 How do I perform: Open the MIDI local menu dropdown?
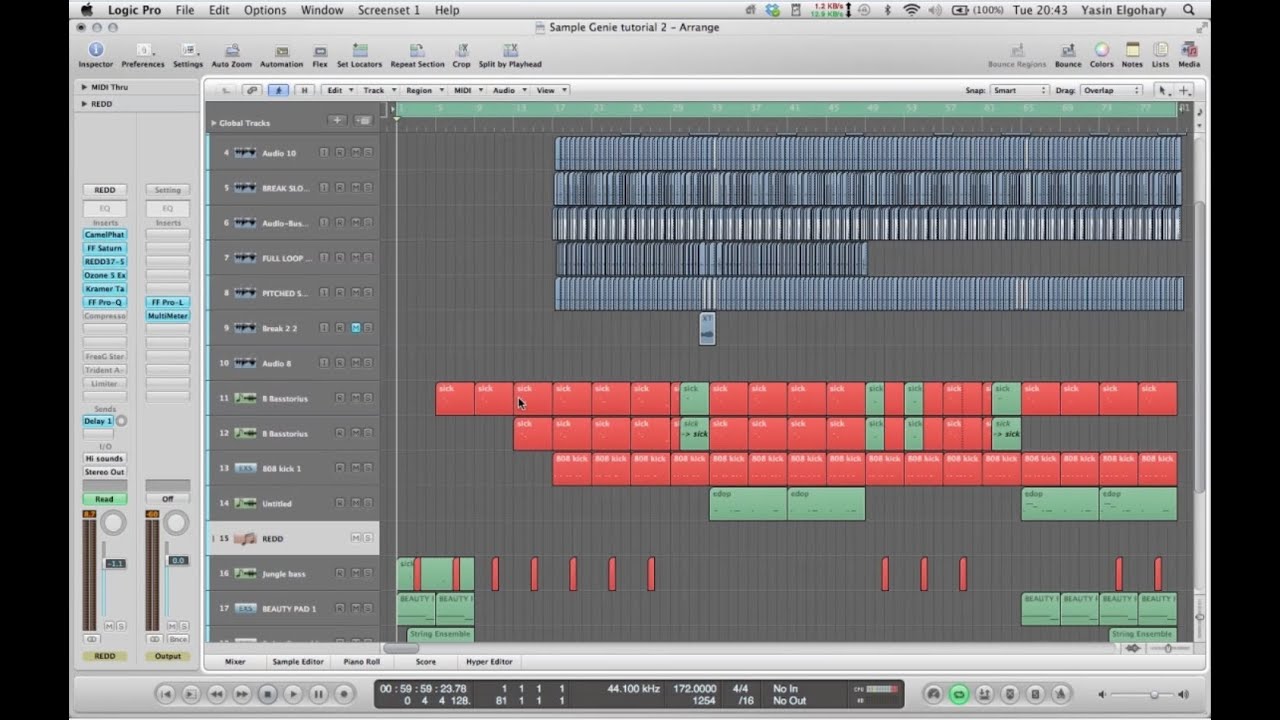(466, 90)
